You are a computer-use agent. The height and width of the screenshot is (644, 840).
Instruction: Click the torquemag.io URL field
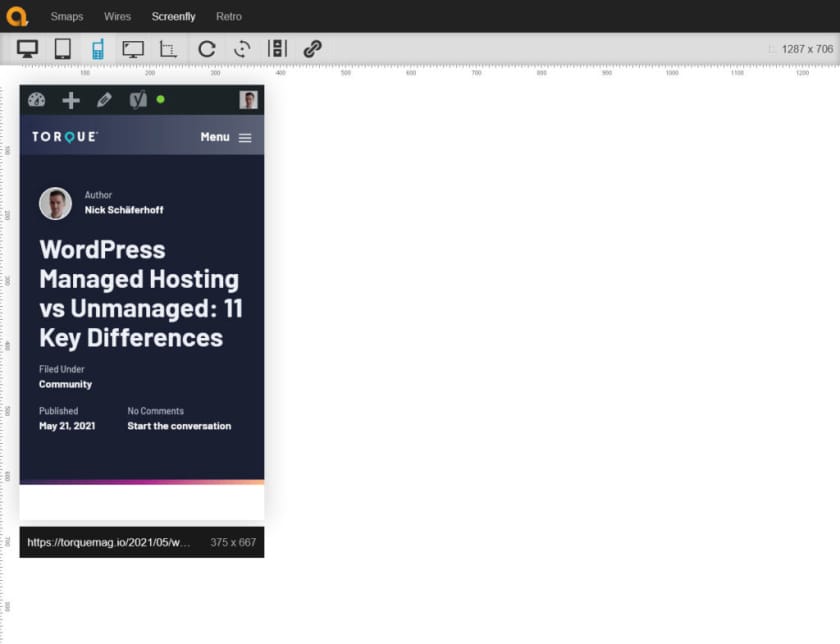pos(109,542)
